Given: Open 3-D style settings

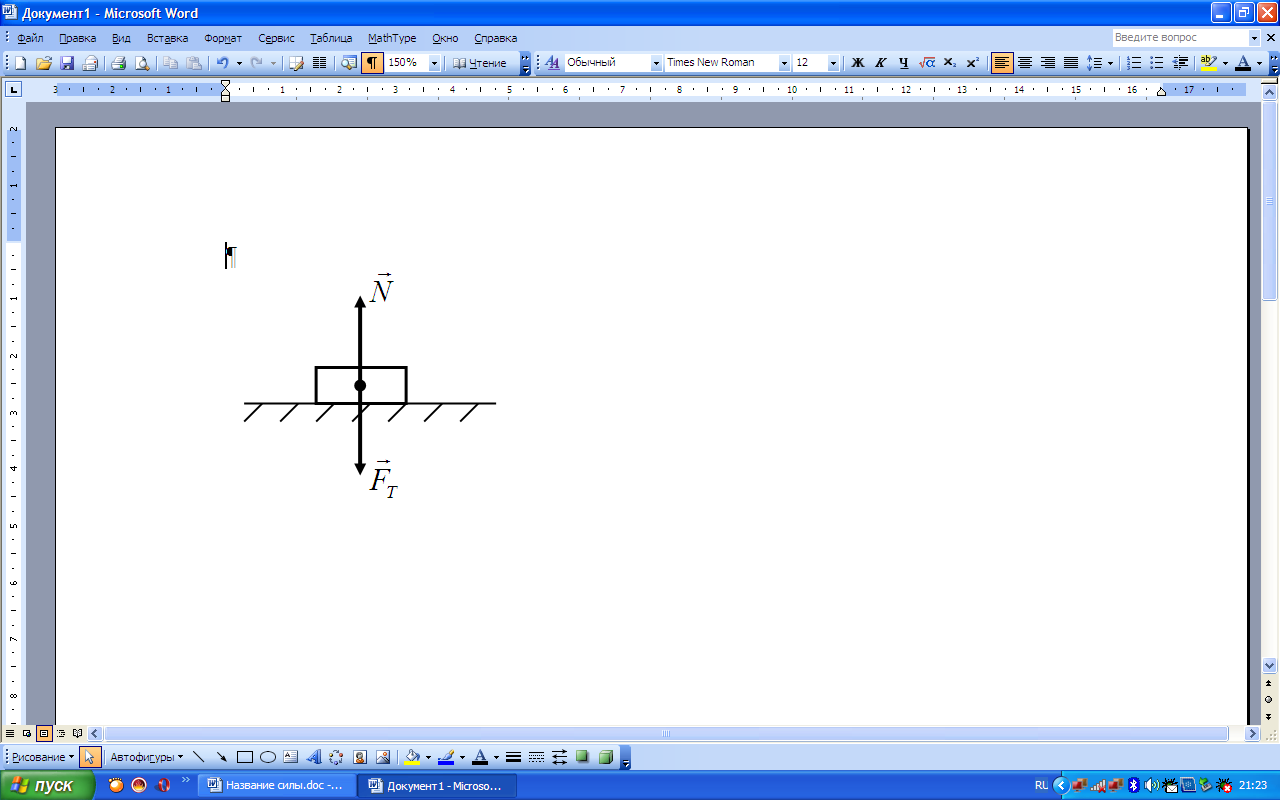Looking at the screenshot, I should click(x=605, y=757).
